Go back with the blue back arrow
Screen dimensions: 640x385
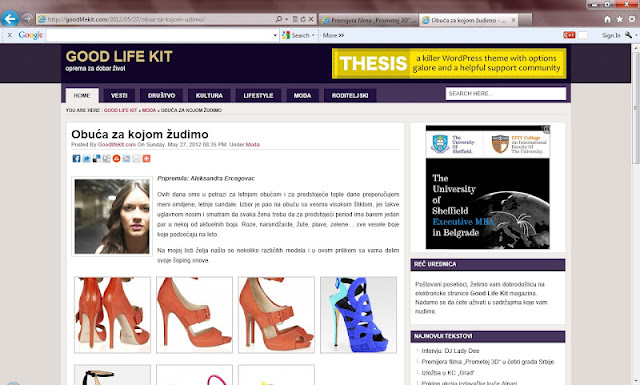(x=10, y=18)
